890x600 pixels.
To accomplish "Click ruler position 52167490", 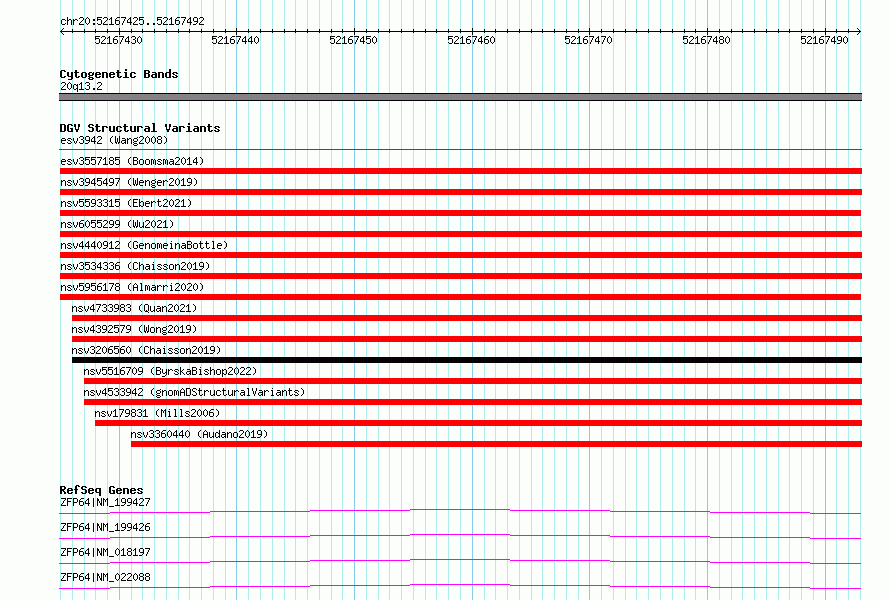I will 824,40.
